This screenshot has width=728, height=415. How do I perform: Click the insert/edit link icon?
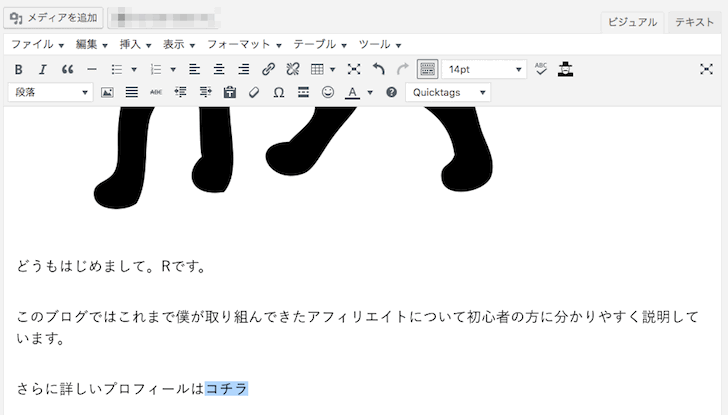268,69
